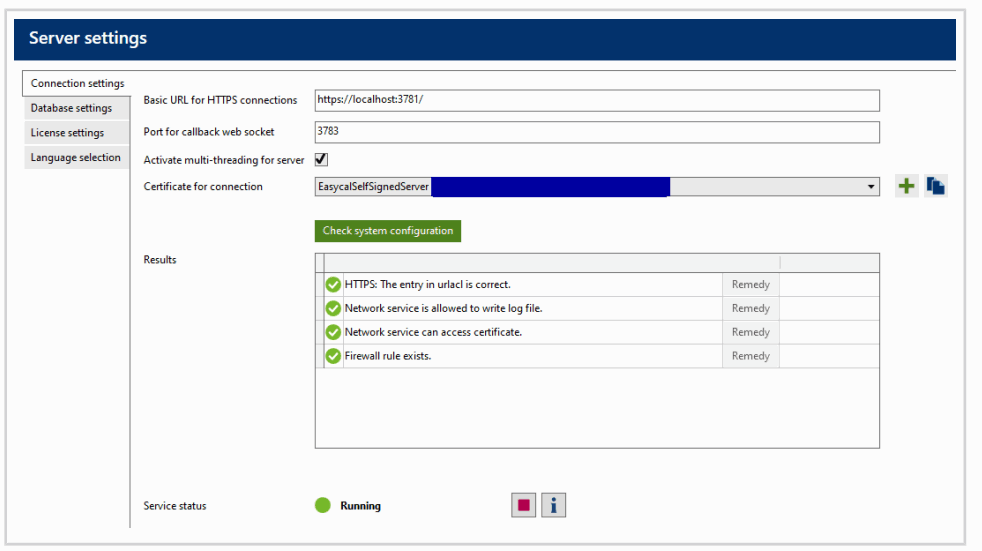
Task: Select 'Network service can access certificate.' row
Action: pos(597,332)
